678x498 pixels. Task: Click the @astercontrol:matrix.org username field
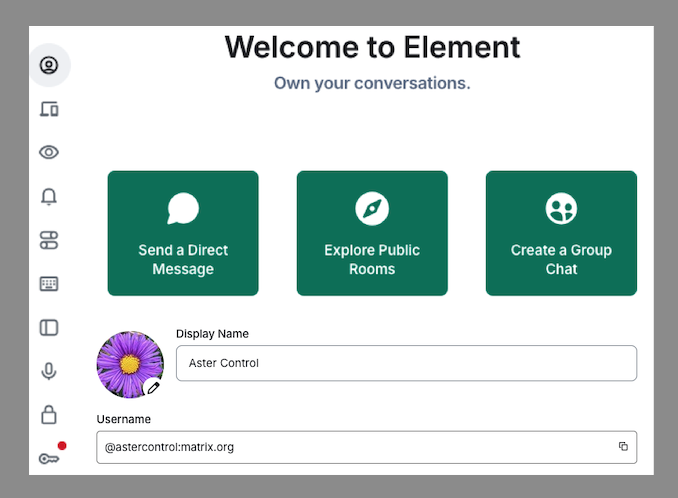click(355, 447)
